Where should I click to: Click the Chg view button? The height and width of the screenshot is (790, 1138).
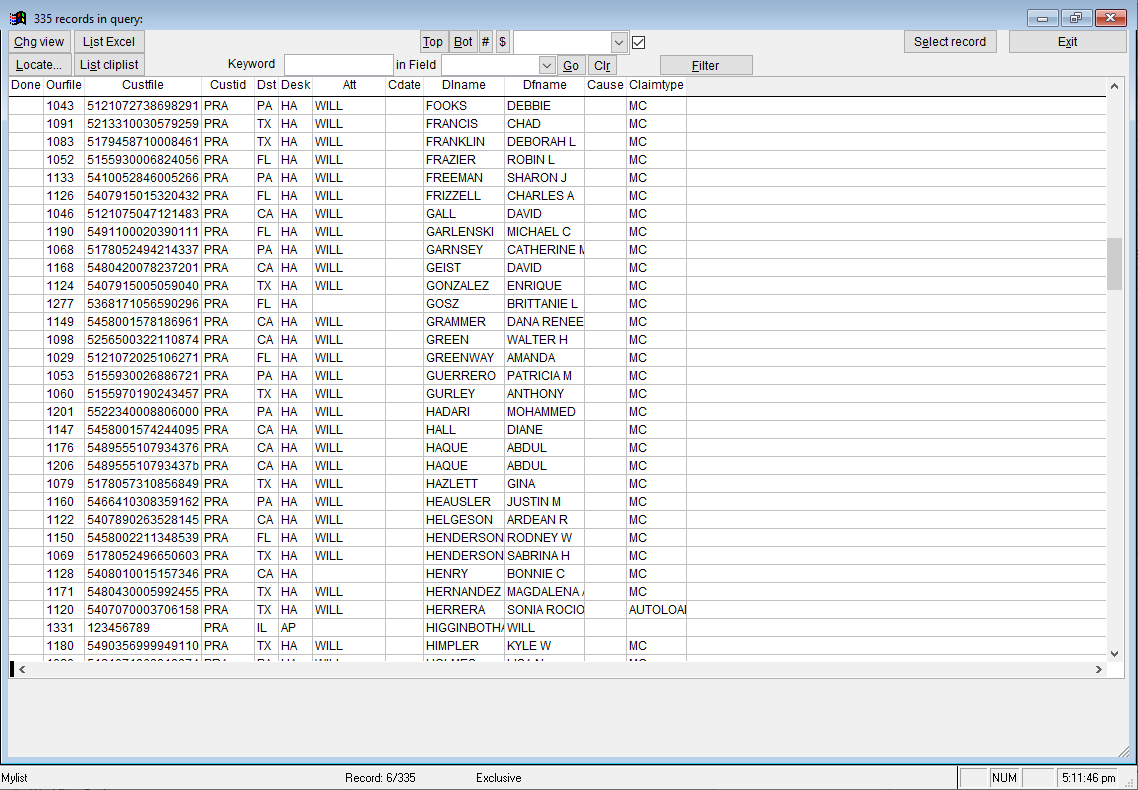[x=39, y=42]
